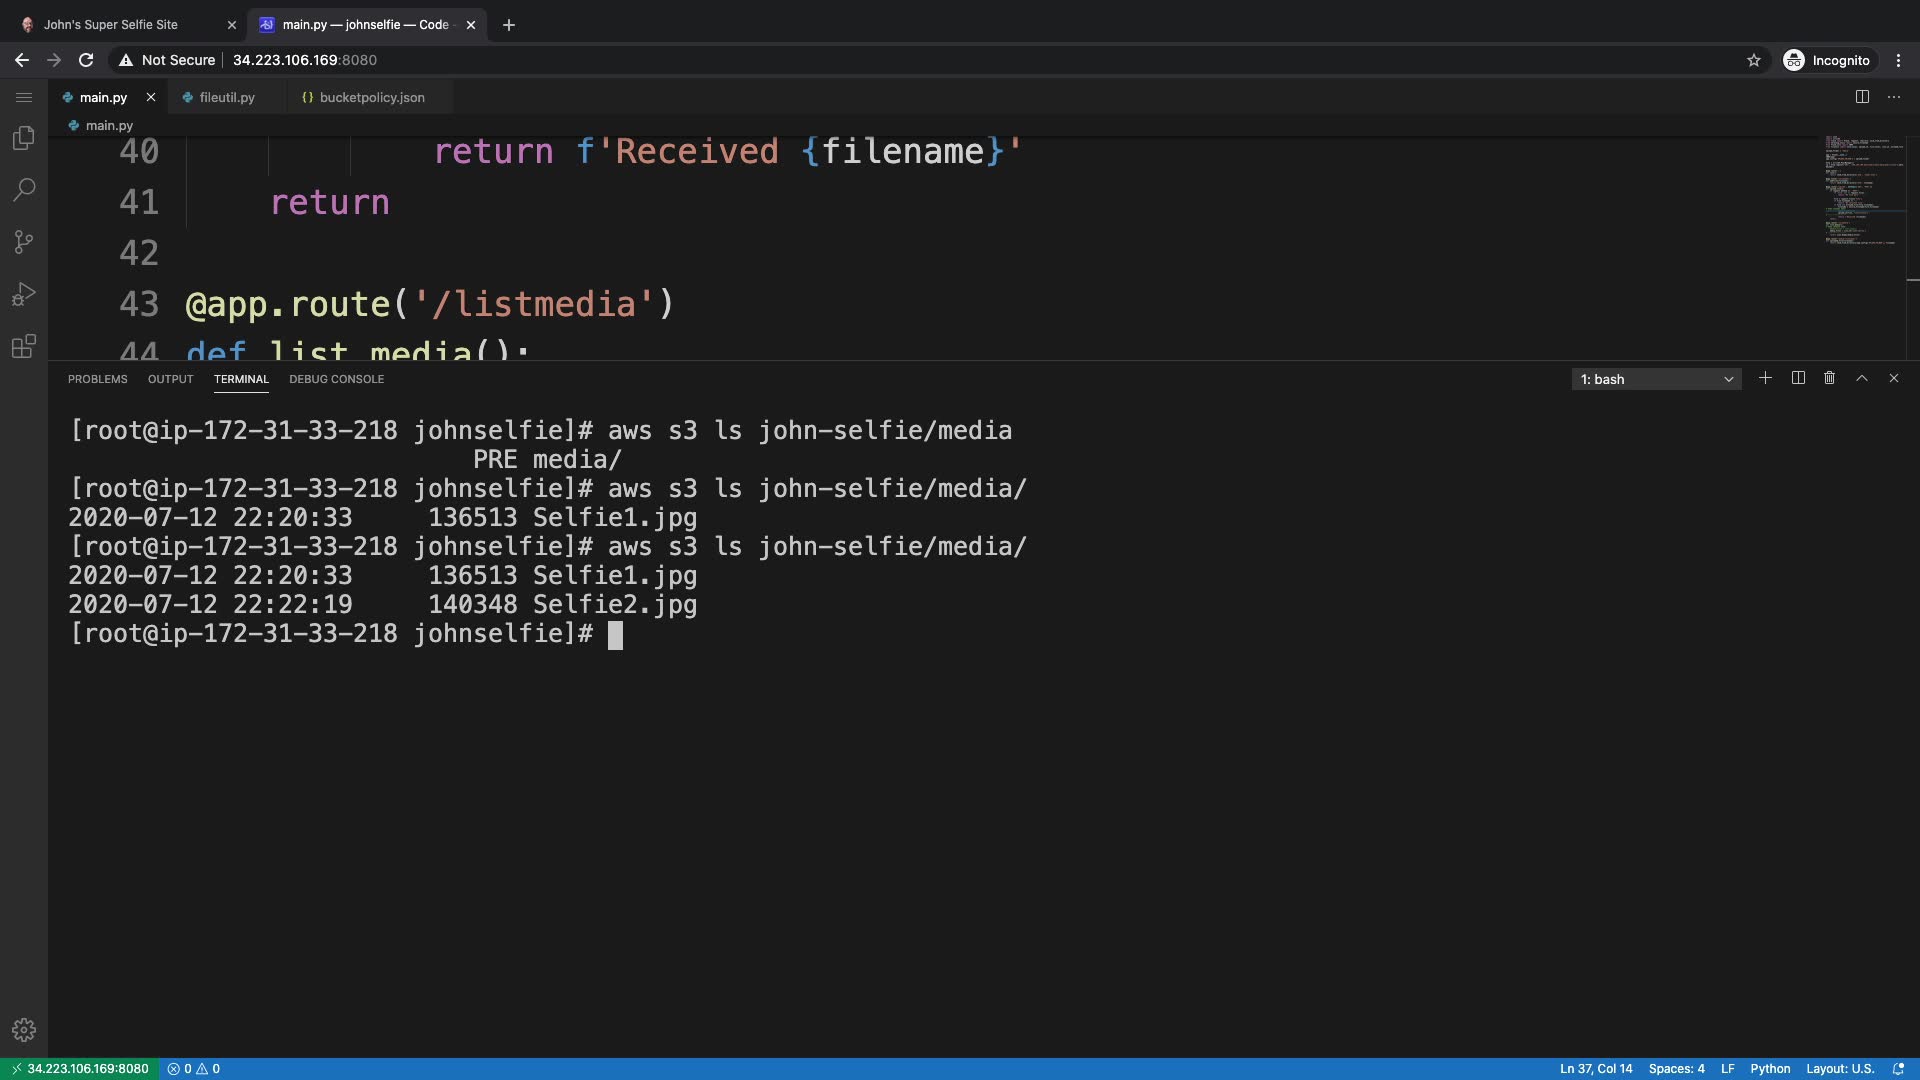Toggle the hamburger application menu

pos(24,97)
